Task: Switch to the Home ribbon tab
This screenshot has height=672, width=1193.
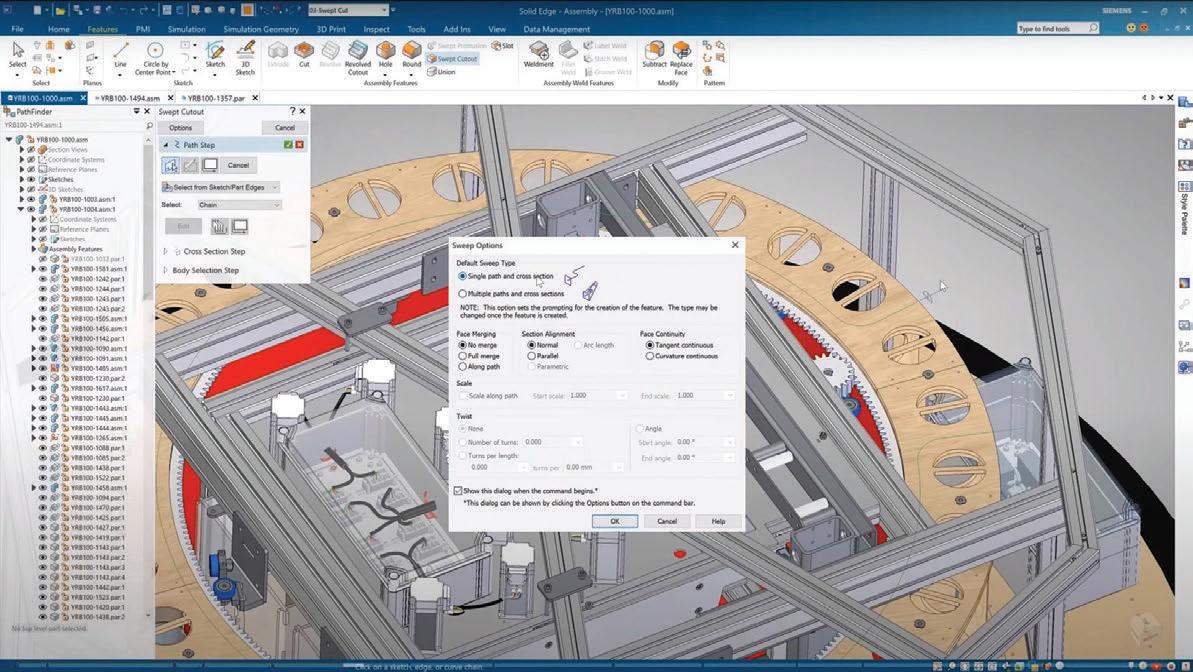Action: click(x=59, y=29)
